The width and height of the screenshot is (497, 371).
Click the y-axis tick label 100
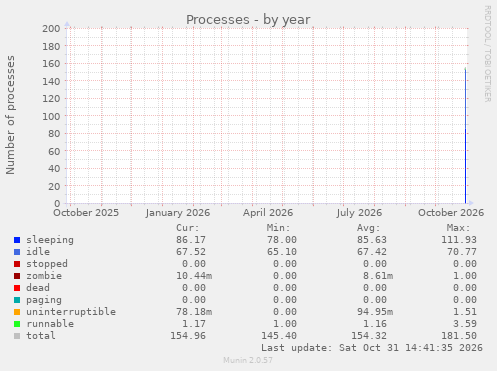pyautogui.click(x=51, y=116)
